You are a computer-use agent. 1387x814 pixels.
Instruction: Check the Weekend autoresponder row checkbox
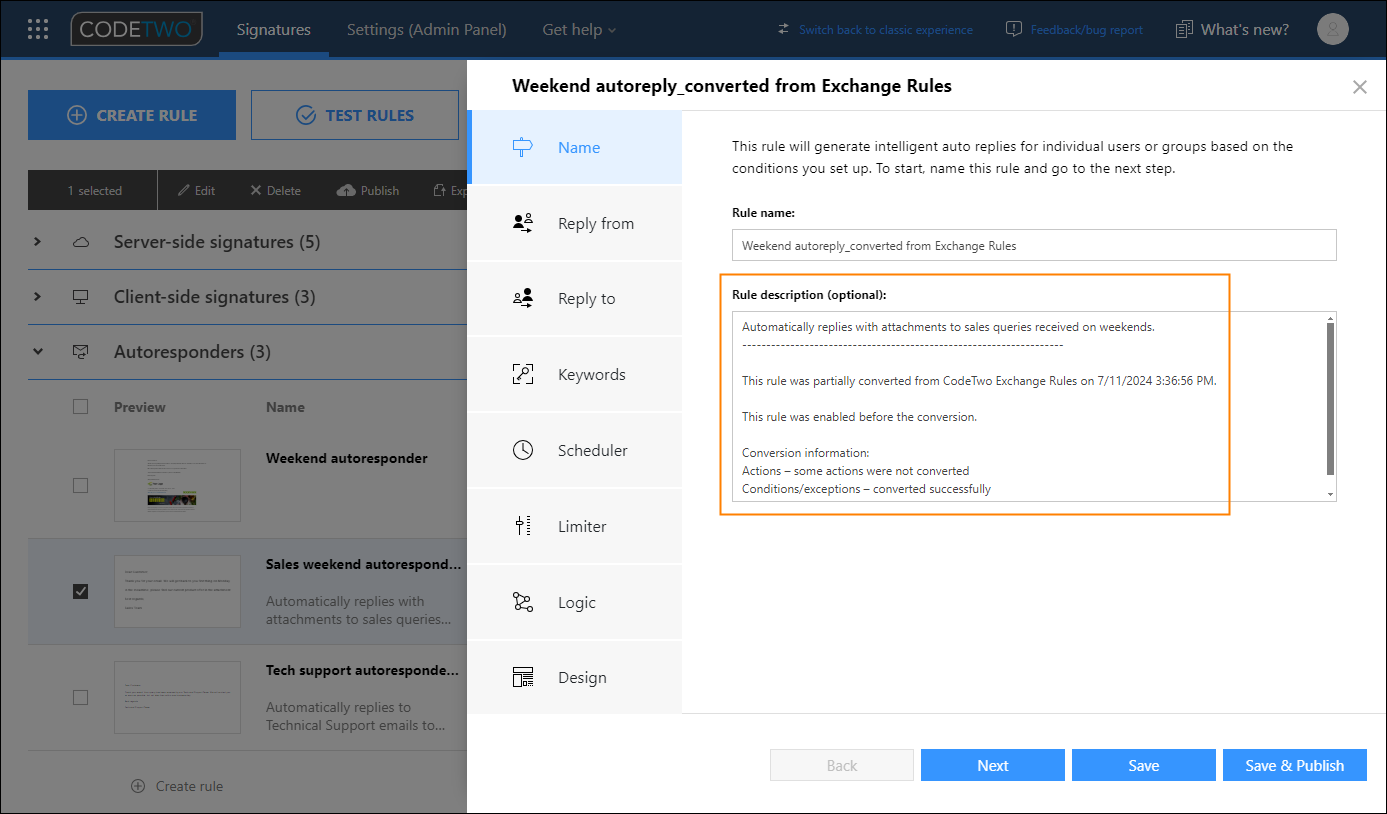click(80, 485)
